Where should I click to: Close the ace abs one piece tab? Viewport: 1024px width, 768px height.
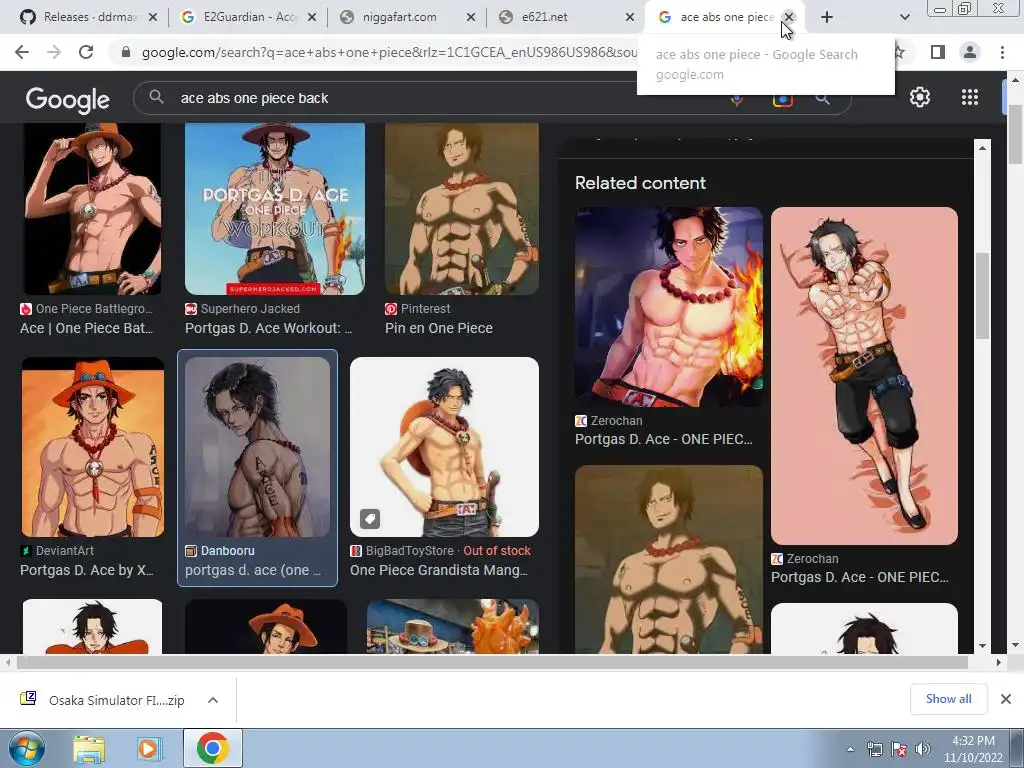[789, 17]
